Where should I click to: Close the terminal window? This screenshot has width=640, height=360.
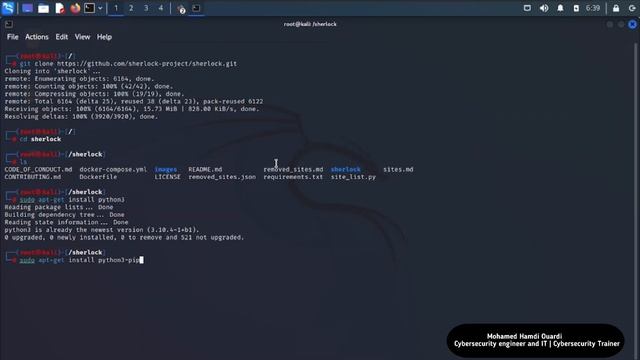point(632,24)
